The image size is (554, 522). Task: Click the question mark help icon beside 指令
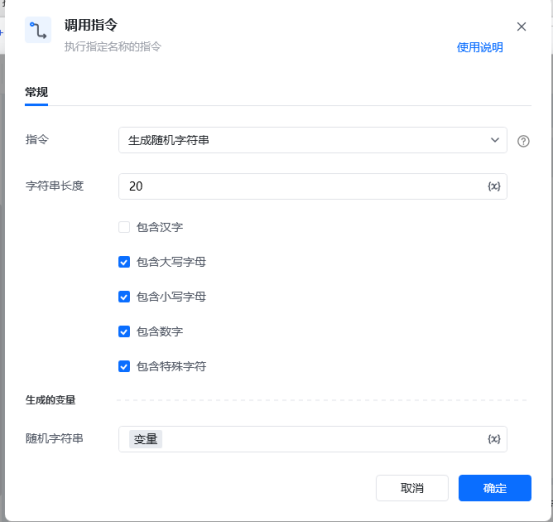click(523, 141)
